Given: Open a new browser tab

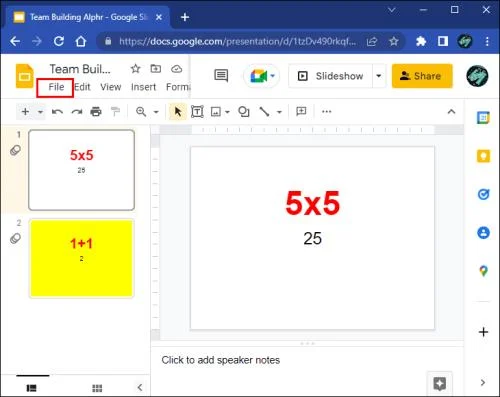Looking at the screenshot, I should [x=185, y=17].
